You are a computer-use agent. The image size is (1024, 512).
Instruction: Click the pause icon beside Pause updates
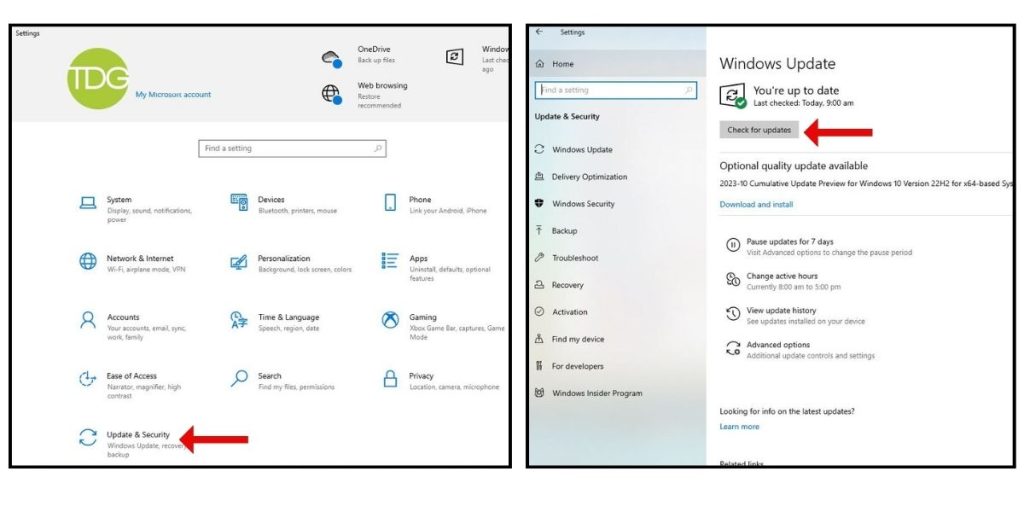733,246
